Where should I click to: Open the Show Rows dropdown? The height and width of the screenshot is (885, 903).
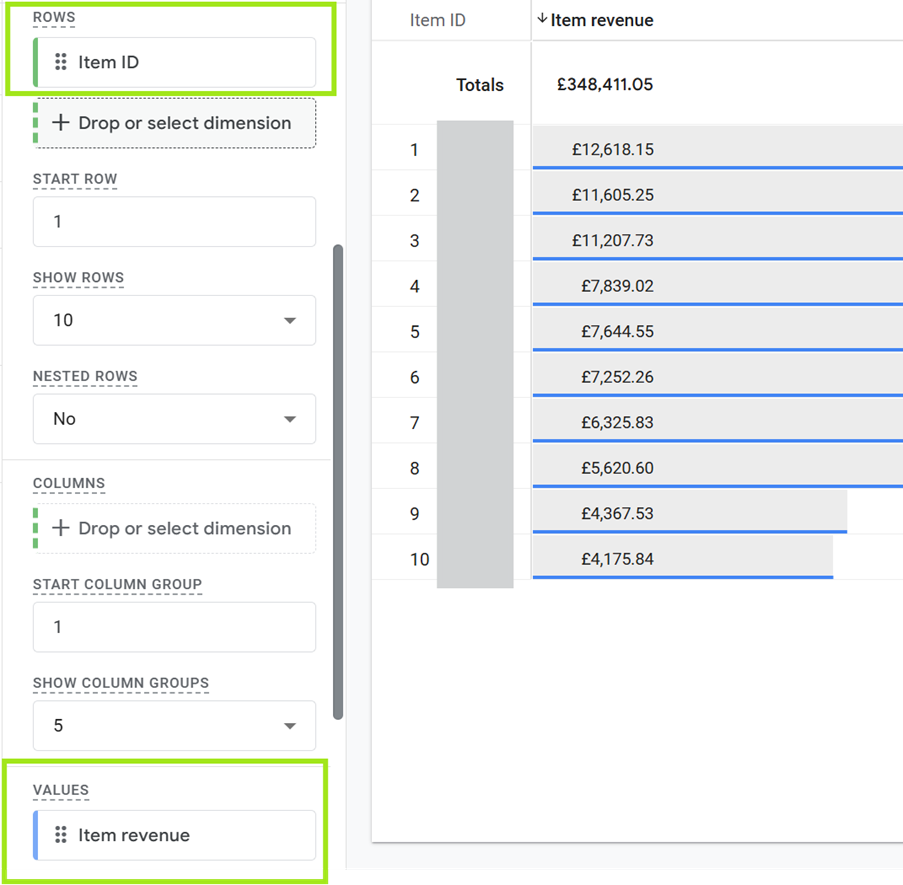point(289,320)
